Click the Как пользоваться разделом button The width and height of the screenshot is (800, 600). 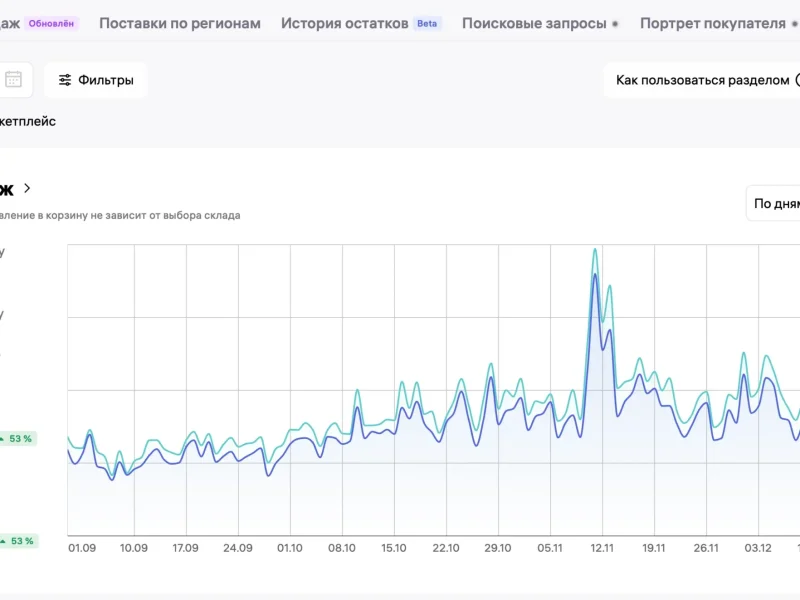click(702, 80)
